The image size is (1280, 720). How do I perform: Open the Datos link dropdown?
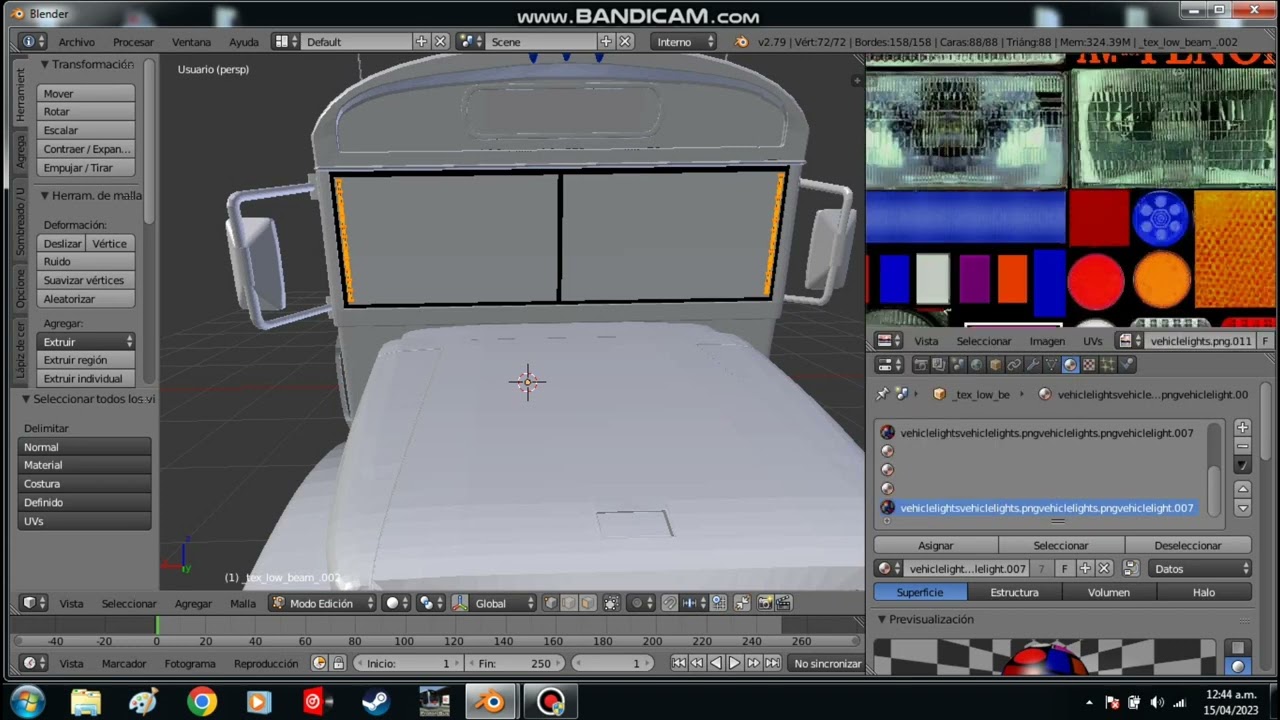(1198, 568)
